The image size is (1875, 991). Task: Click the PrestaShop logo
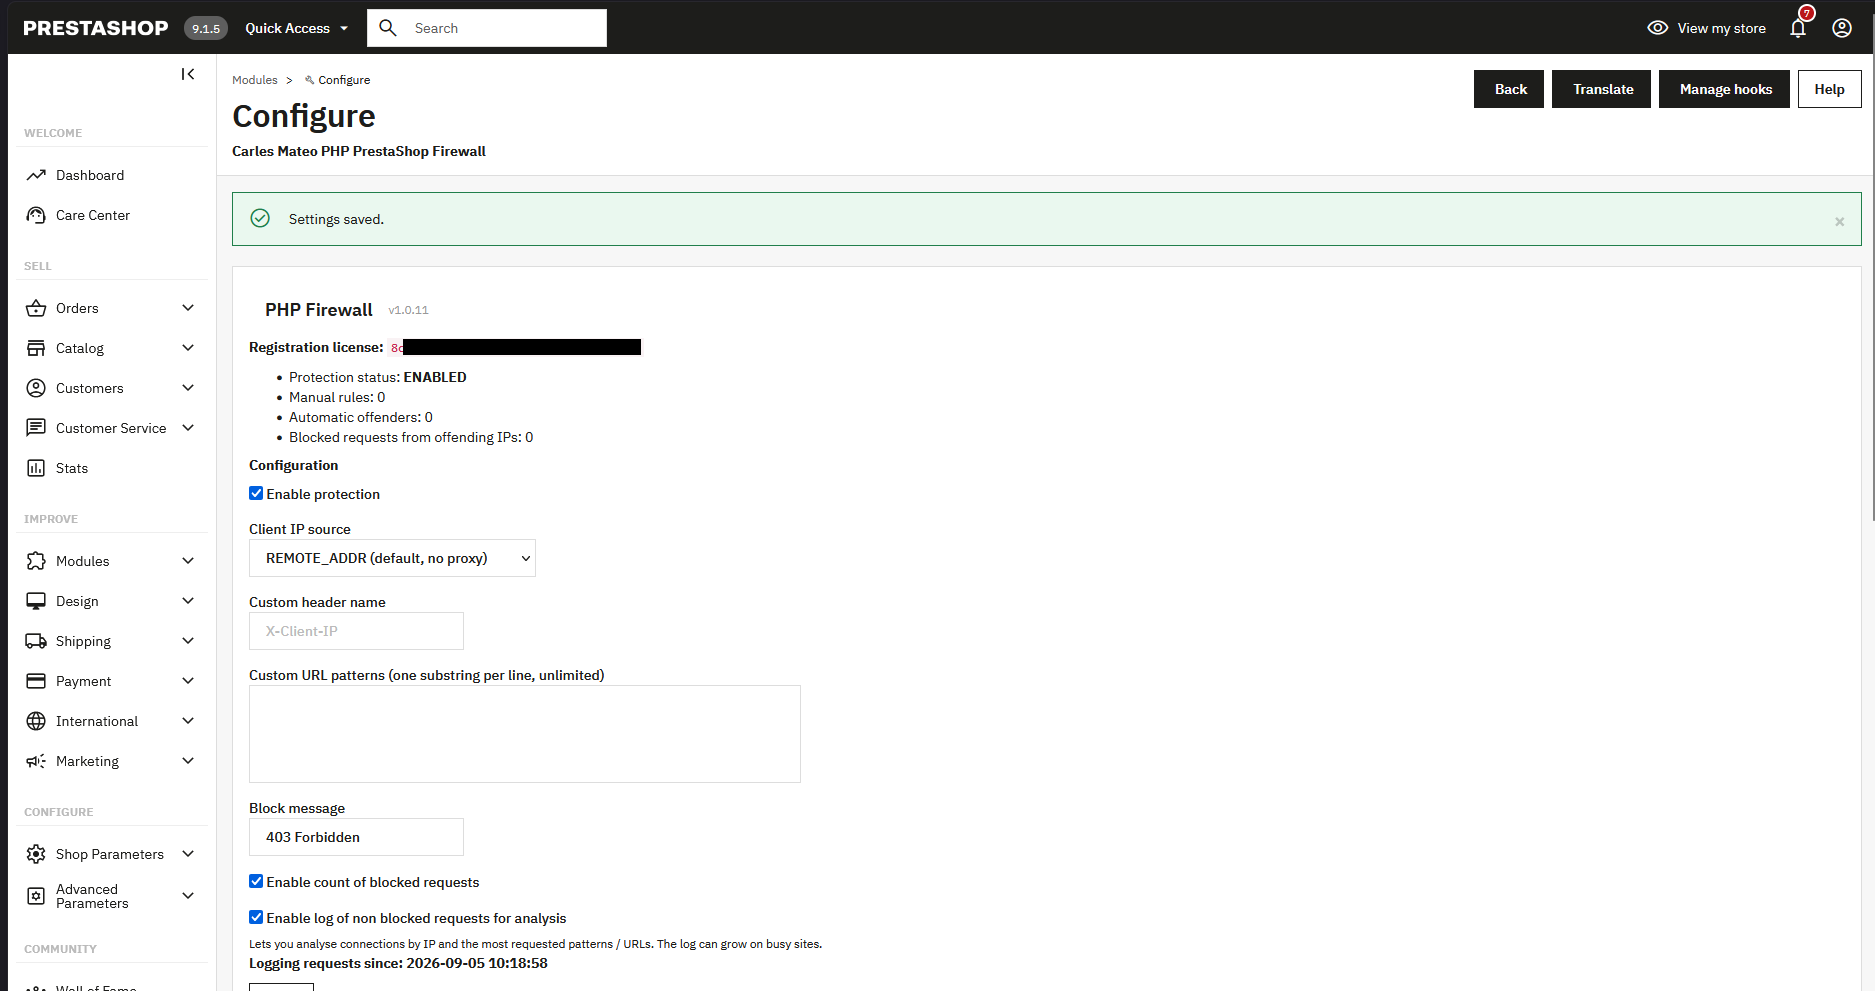(x=96, y=28)
